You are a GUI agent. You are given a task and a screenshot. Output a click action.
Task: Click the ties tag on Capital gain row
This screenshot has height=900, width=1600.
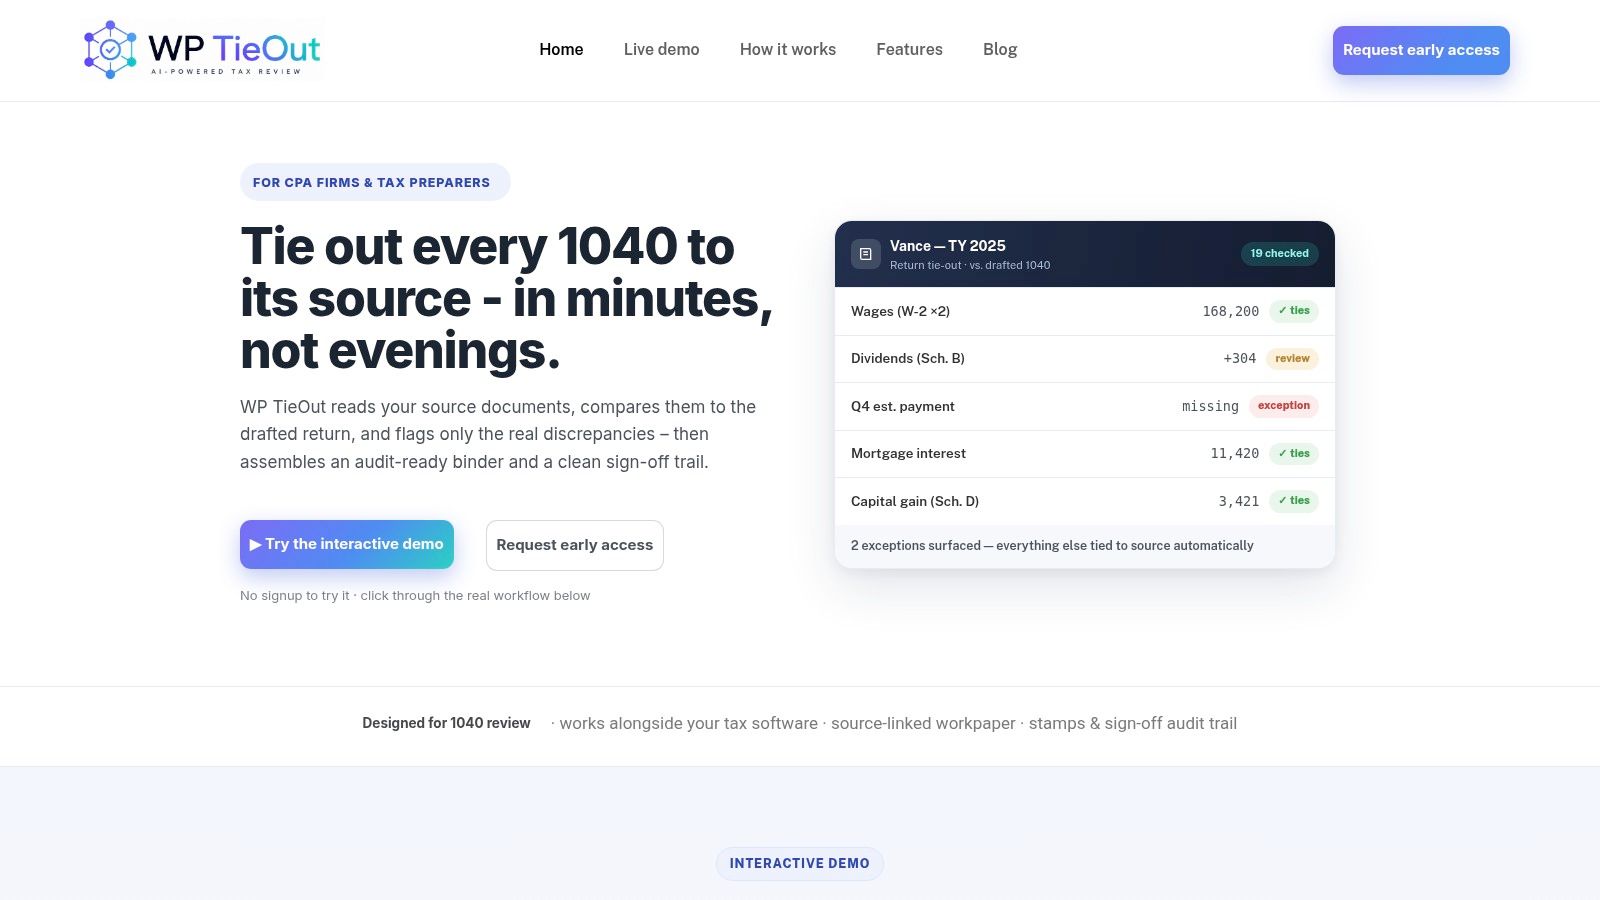pyautogui.click(x=1294, y=501)
